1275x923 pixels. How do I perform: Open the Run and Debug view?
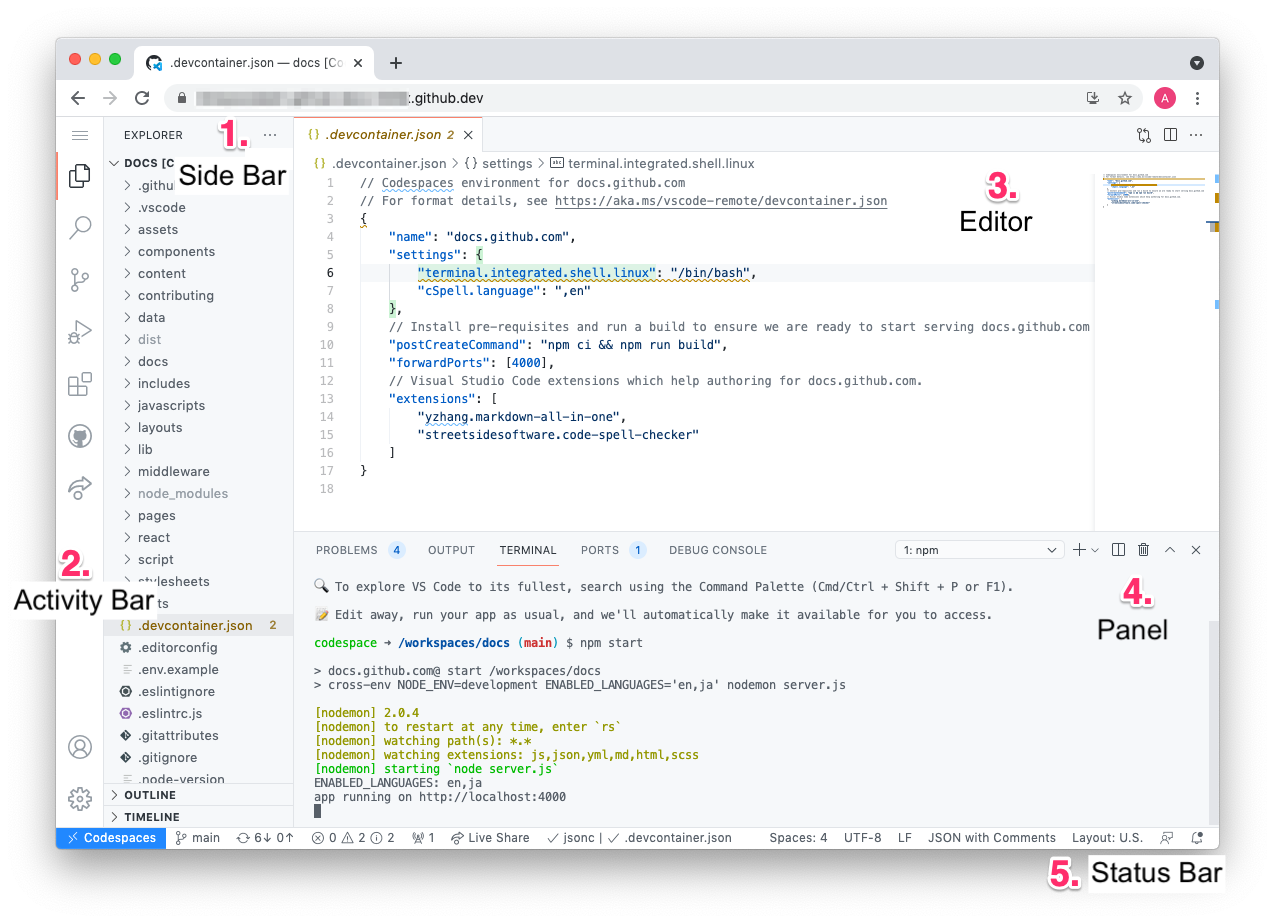[x=79, y=331]
